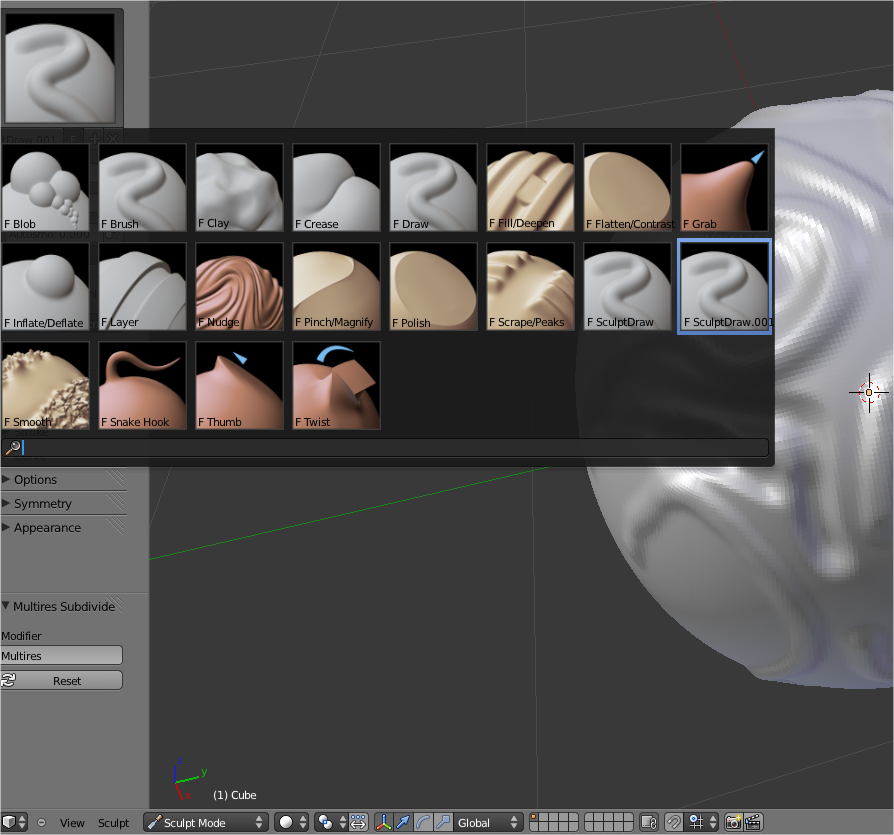Pick the Crease brush
The image size is (894, 835).
336,188
